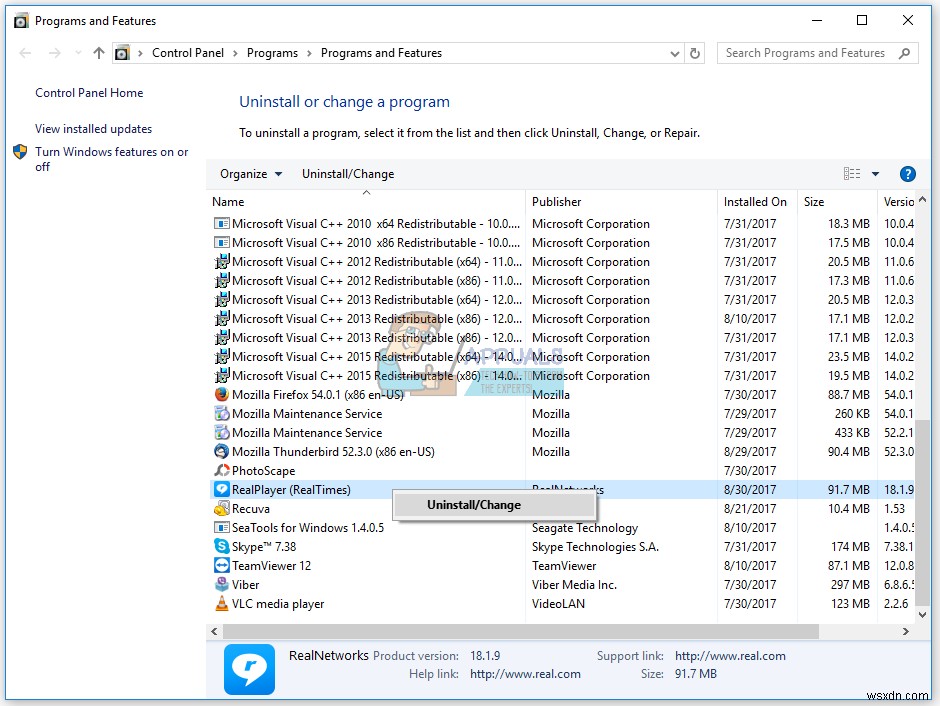The height and width of the screenshot is (706, 940).
Task: Click the VLC media player cone icon
Action: click(x=222, y=604)
